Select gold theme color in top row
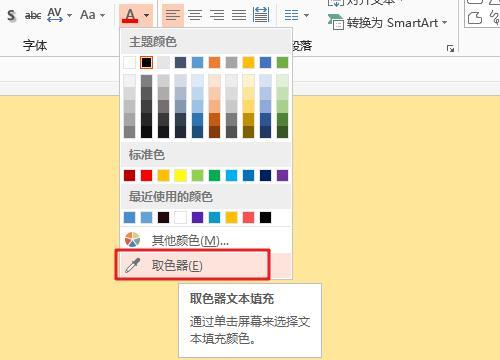 248,62
